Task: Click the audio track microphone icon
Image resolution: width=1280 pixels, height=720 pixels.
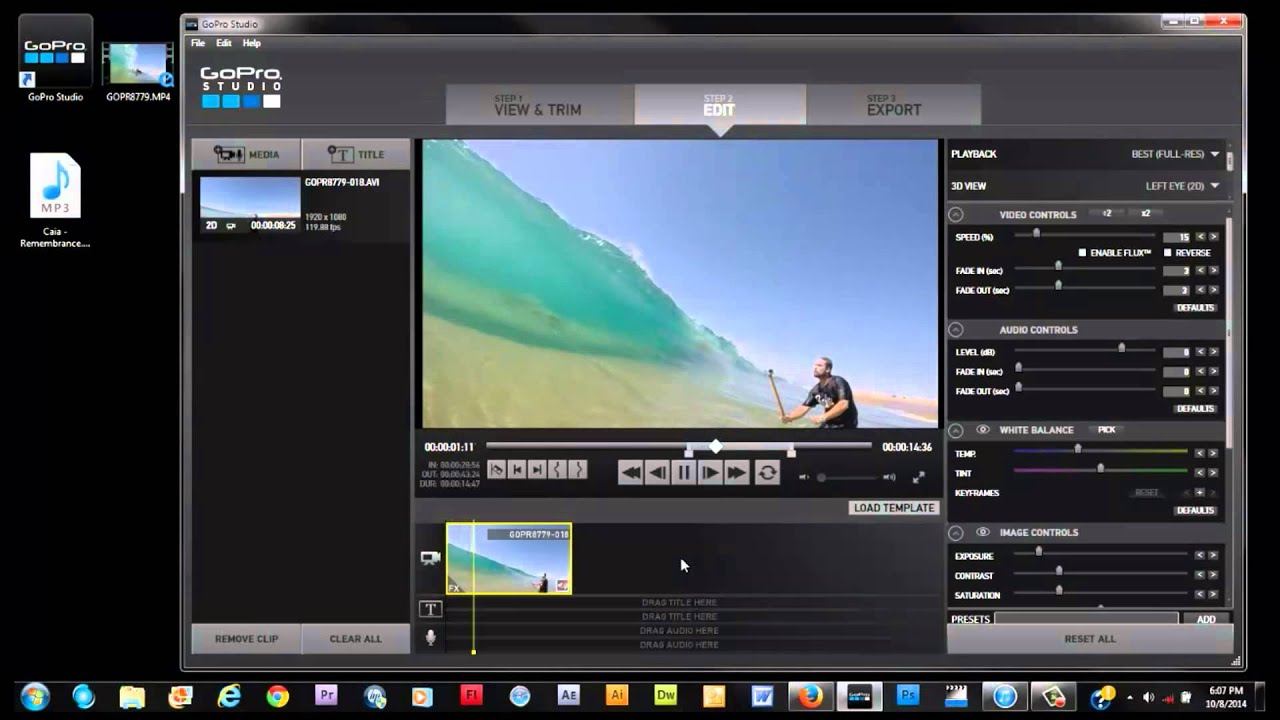Action: click(431, 637)
